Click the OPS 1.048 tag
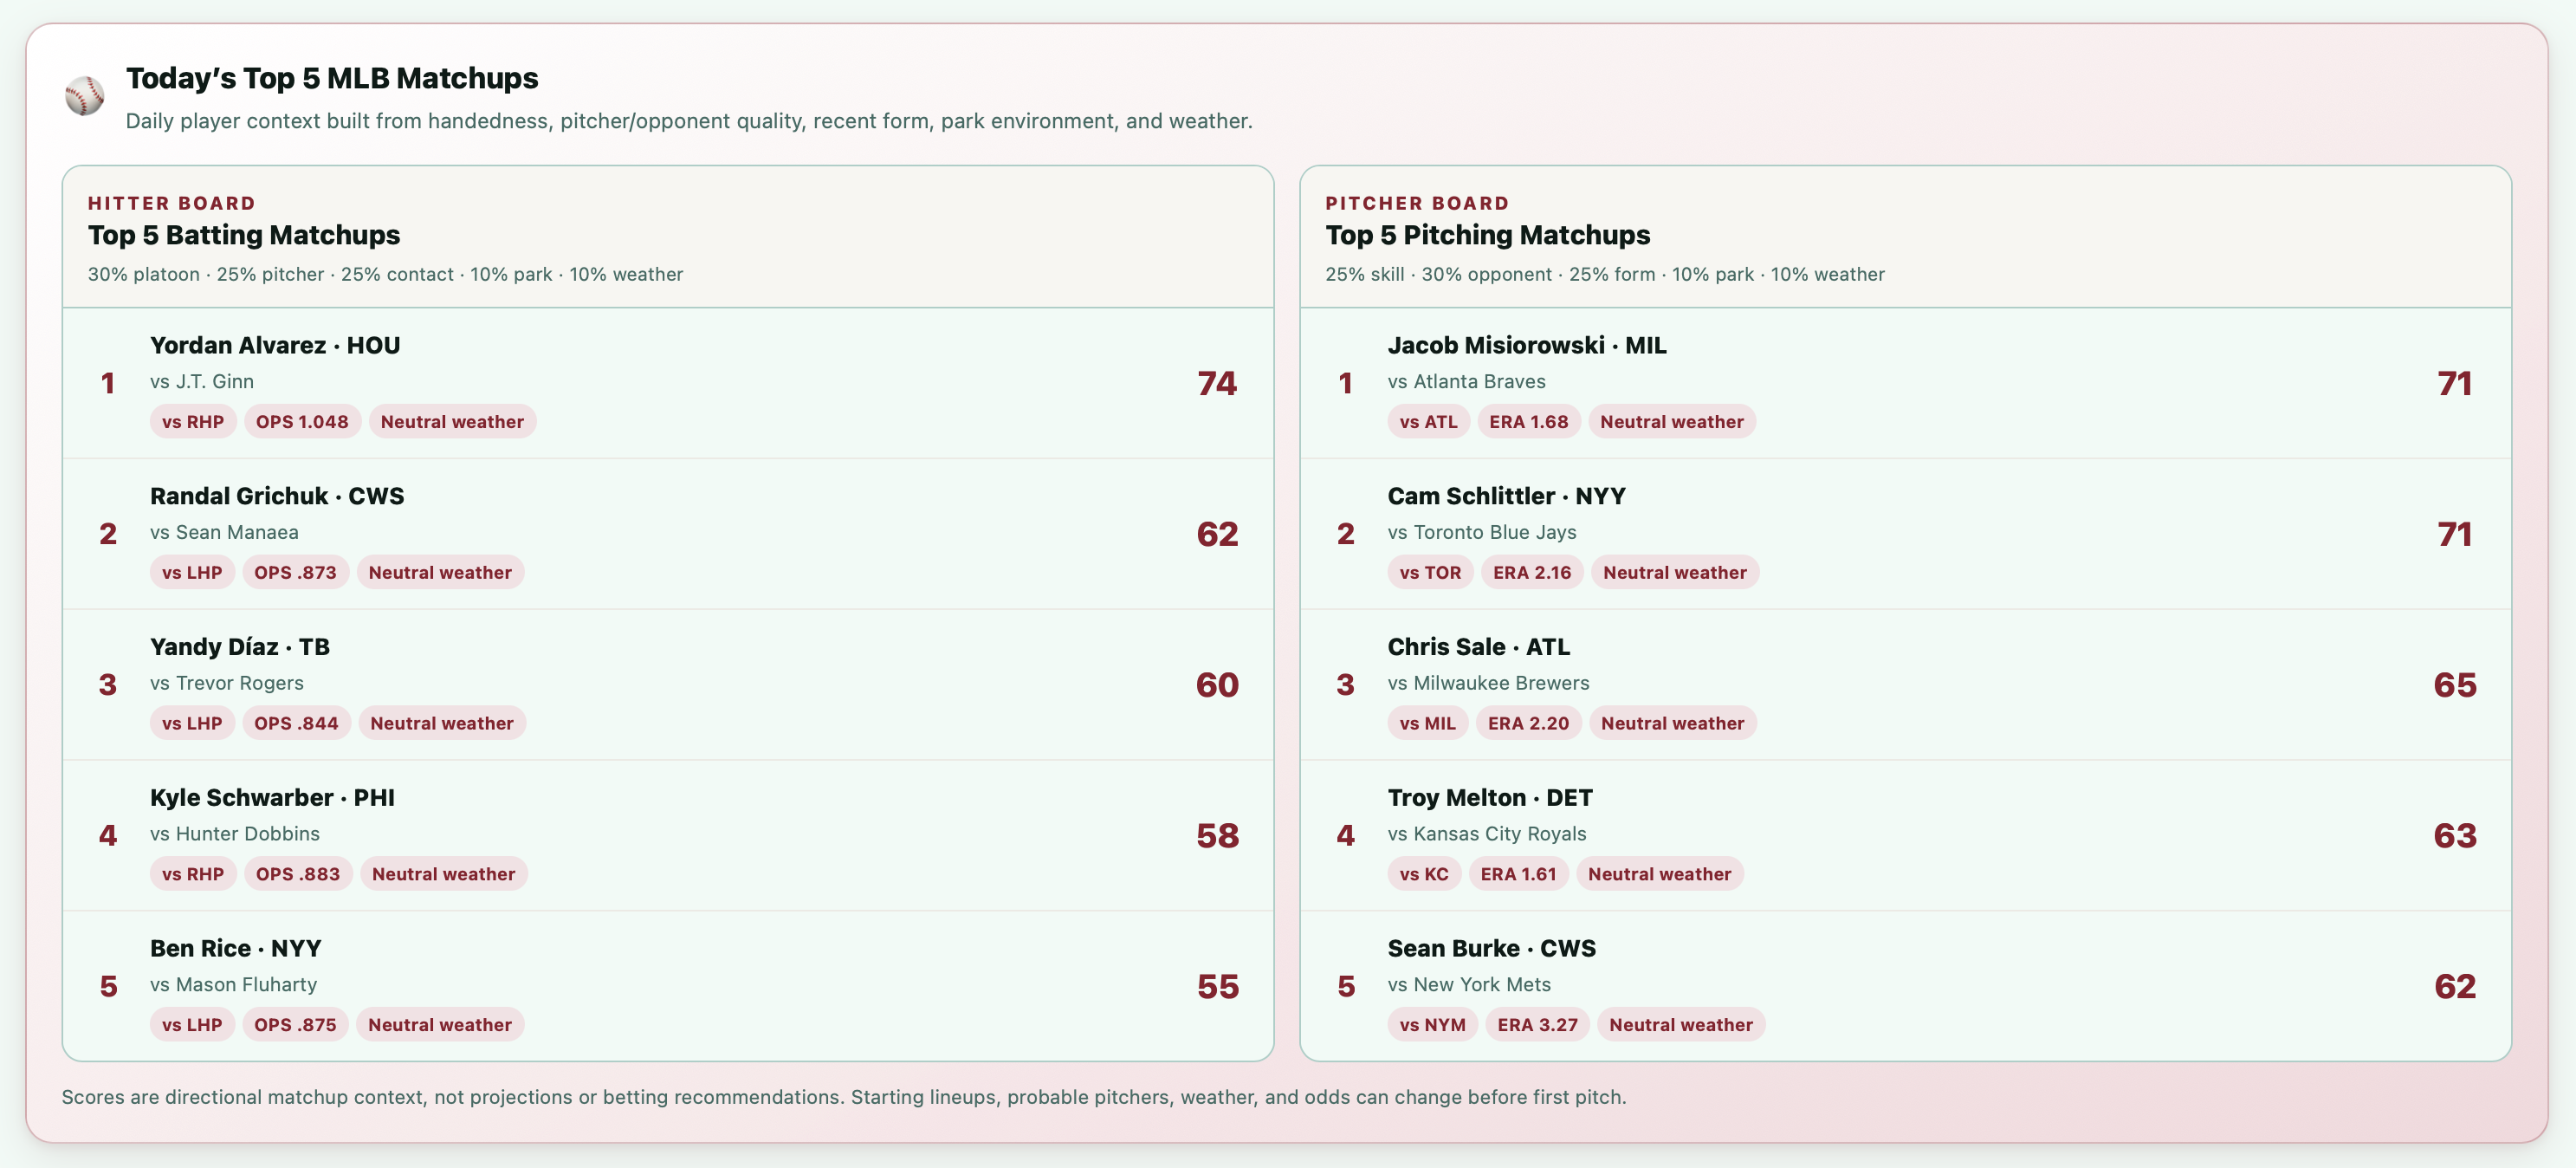Viewport: 2576px width, 1168px height. (302, 422)
